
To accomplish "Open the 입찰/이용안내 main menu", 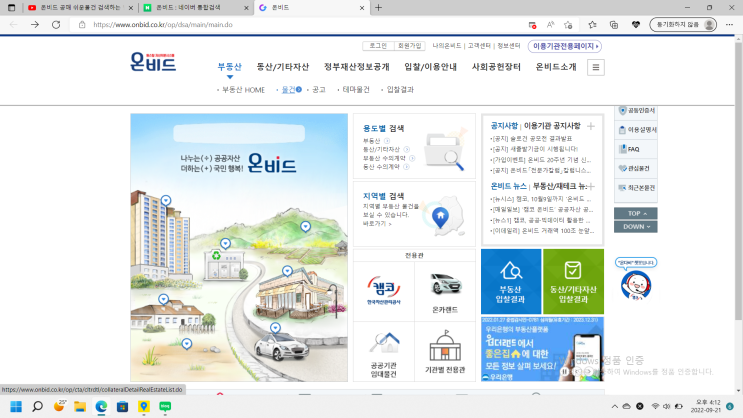I will [430, 67].
